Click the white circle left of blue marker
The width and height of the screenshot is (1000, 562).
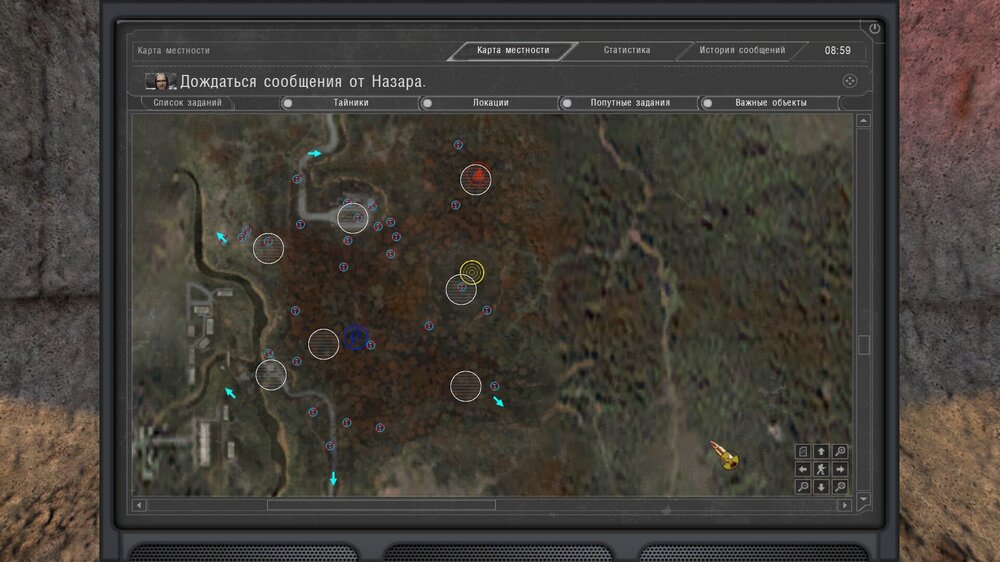click(x=323, y=344)
